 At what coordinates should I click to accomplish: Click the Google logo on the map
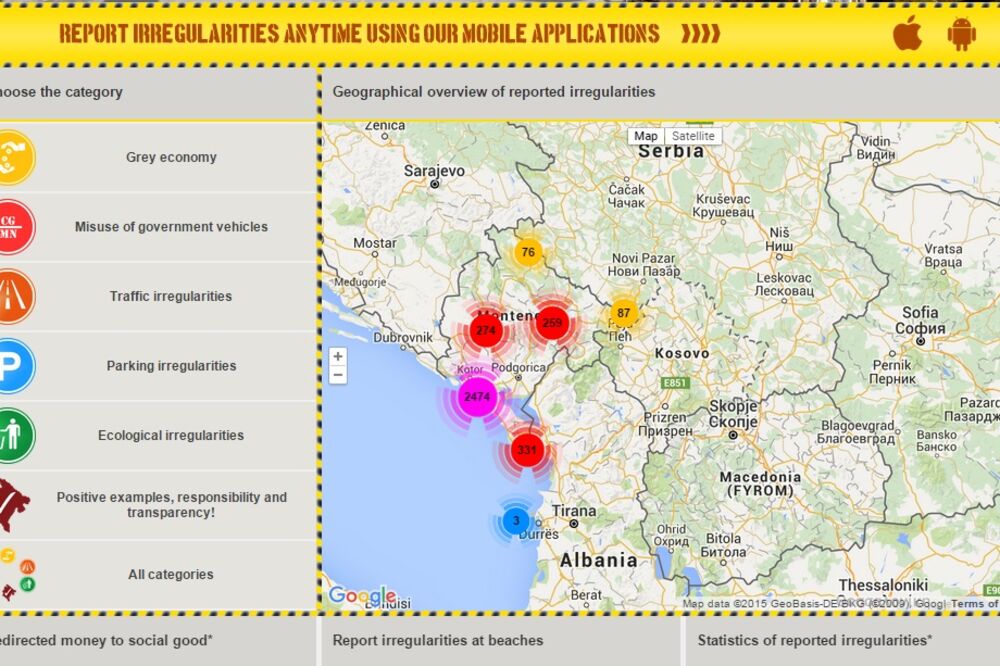(x=361, y=596)
